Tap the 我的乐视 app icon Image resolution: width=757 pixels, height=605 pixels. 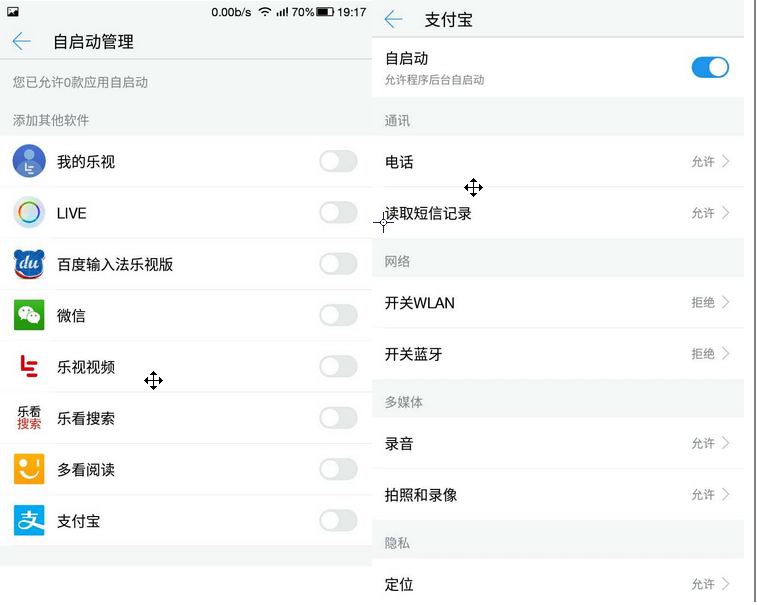pyautogui.click(x=29, y=161)
